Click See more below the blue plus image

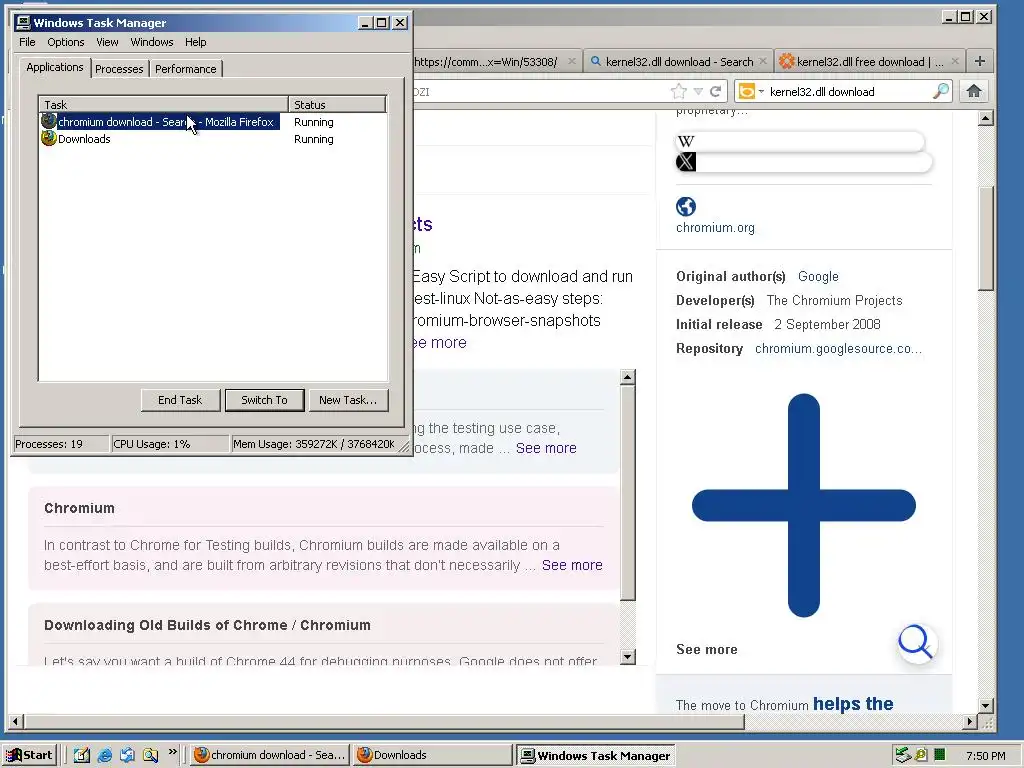(707, 649)
